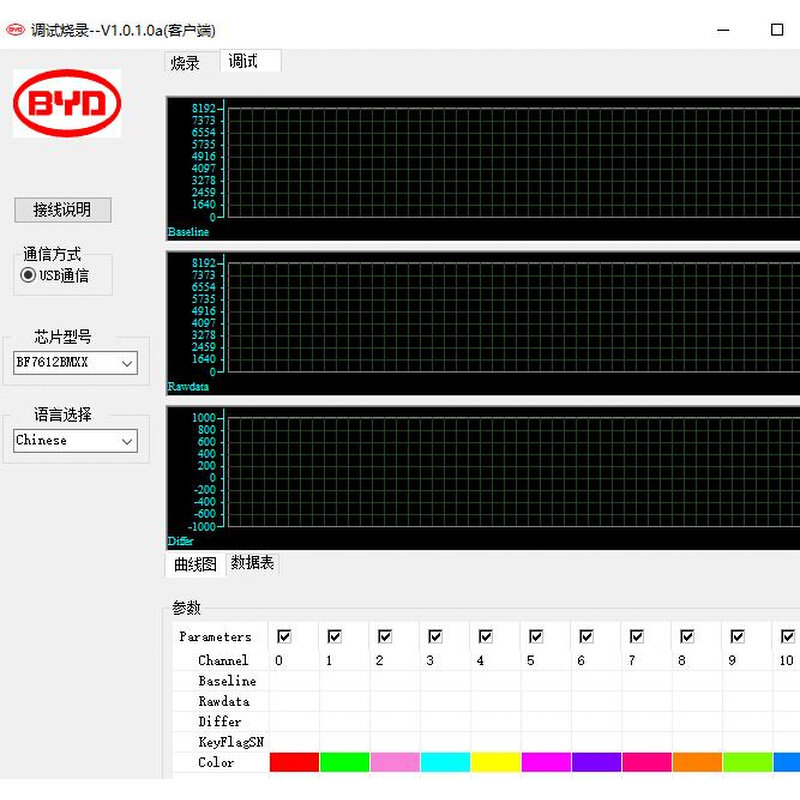This screenshot has width=800, height=800.
Task: Click the BYD logo image
Action: point(67,103)
